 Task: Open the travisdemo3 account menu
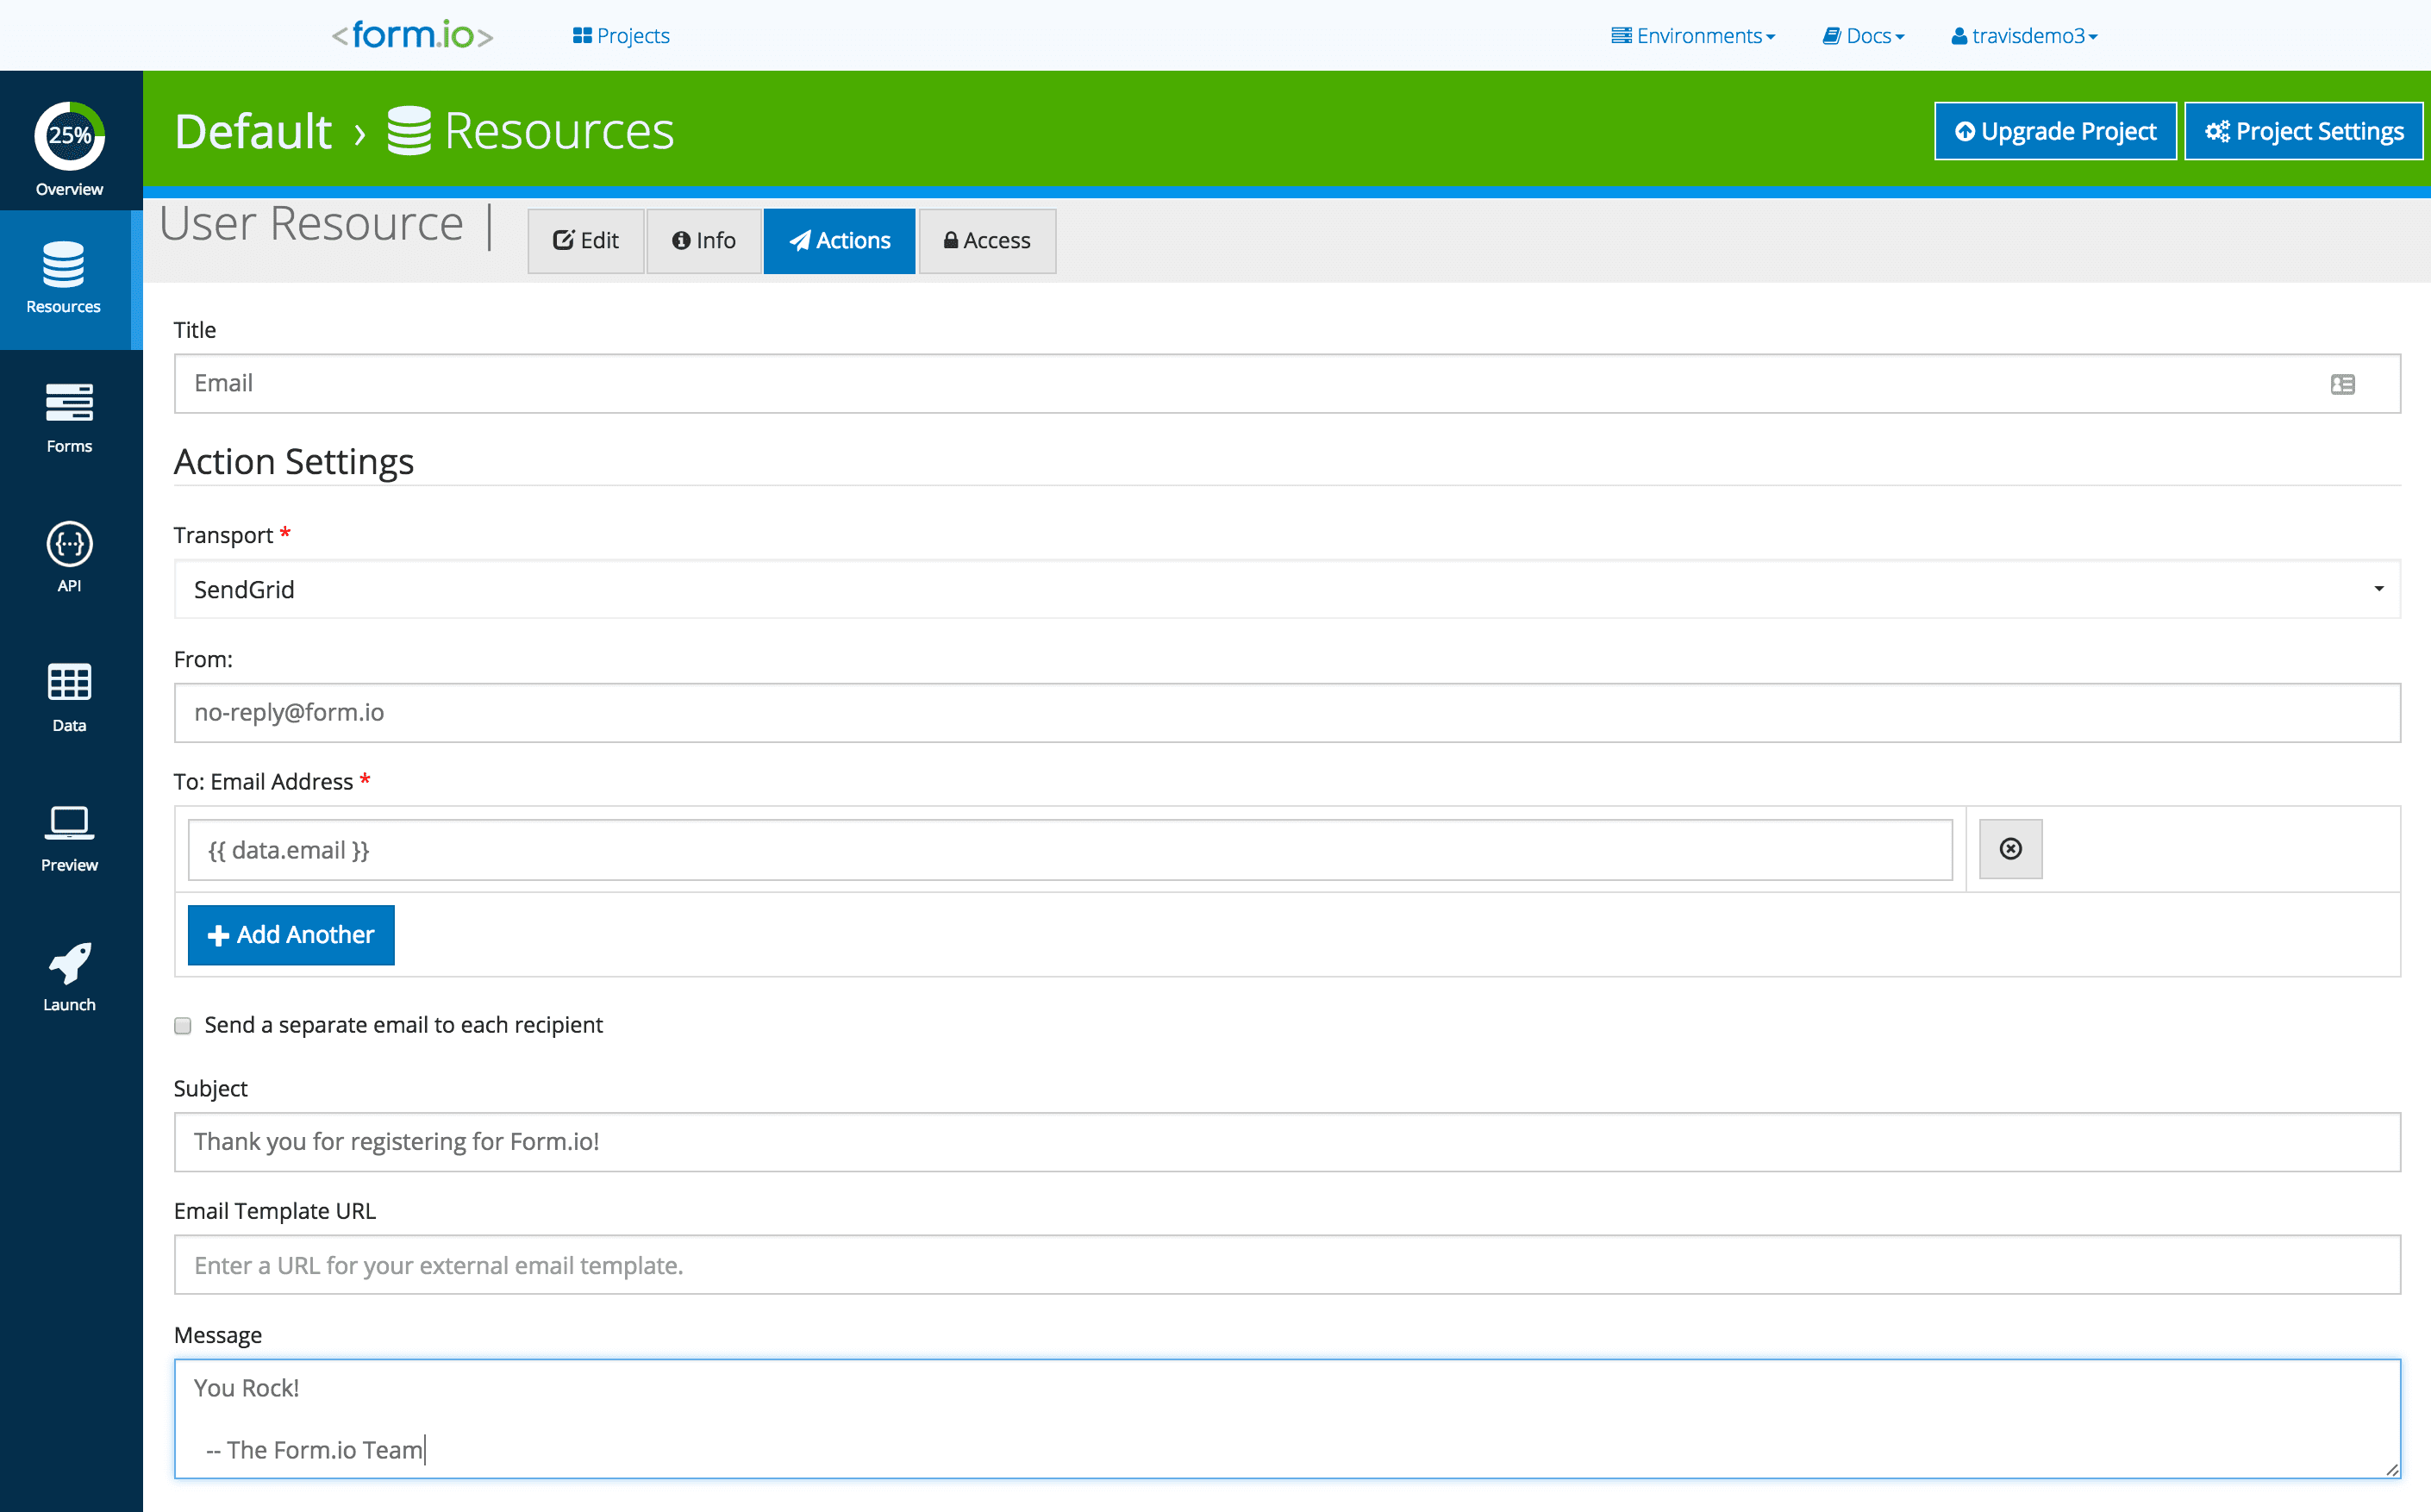(x=2023, y=35)
